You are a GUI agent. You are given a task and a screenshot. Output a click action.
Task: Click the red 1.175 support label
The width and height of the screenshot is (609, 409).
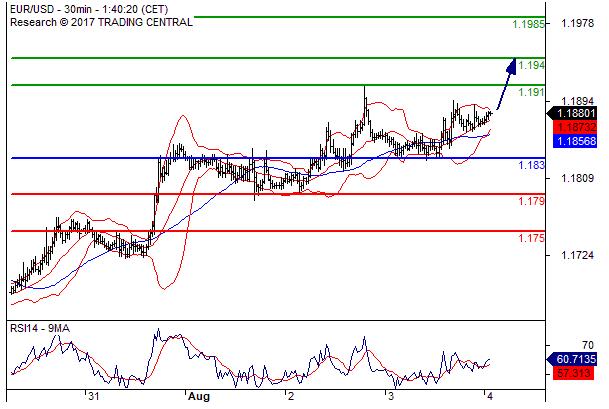pyautogui.click(x=531, y=238)
